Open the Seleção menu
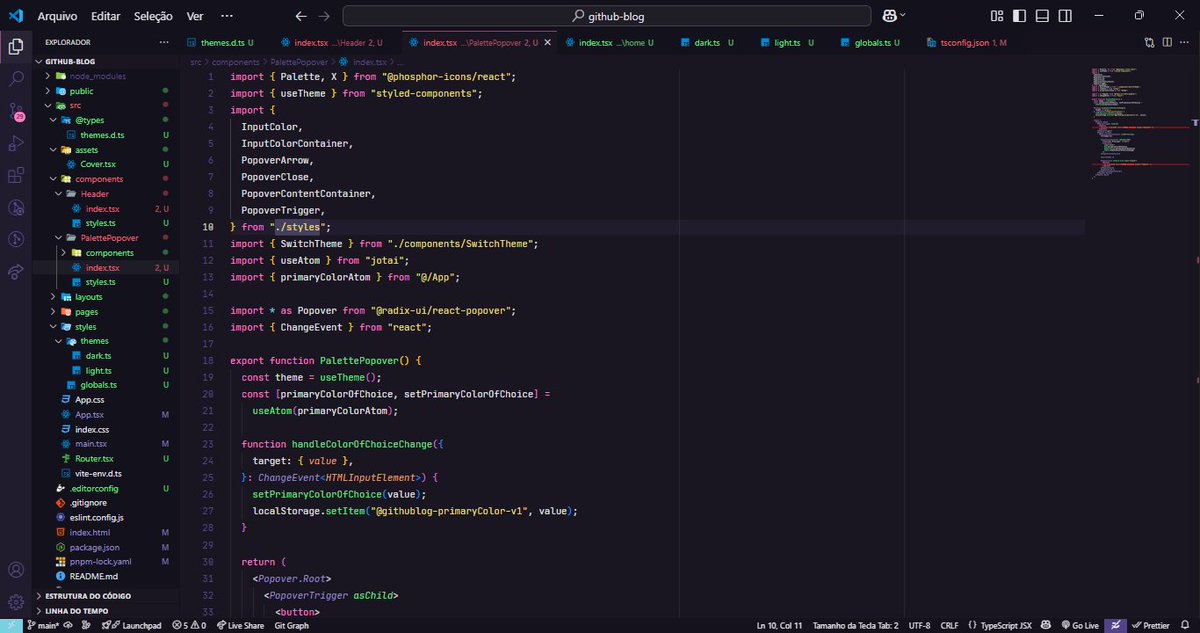The image size is (1200, 633). coord(153,16)
